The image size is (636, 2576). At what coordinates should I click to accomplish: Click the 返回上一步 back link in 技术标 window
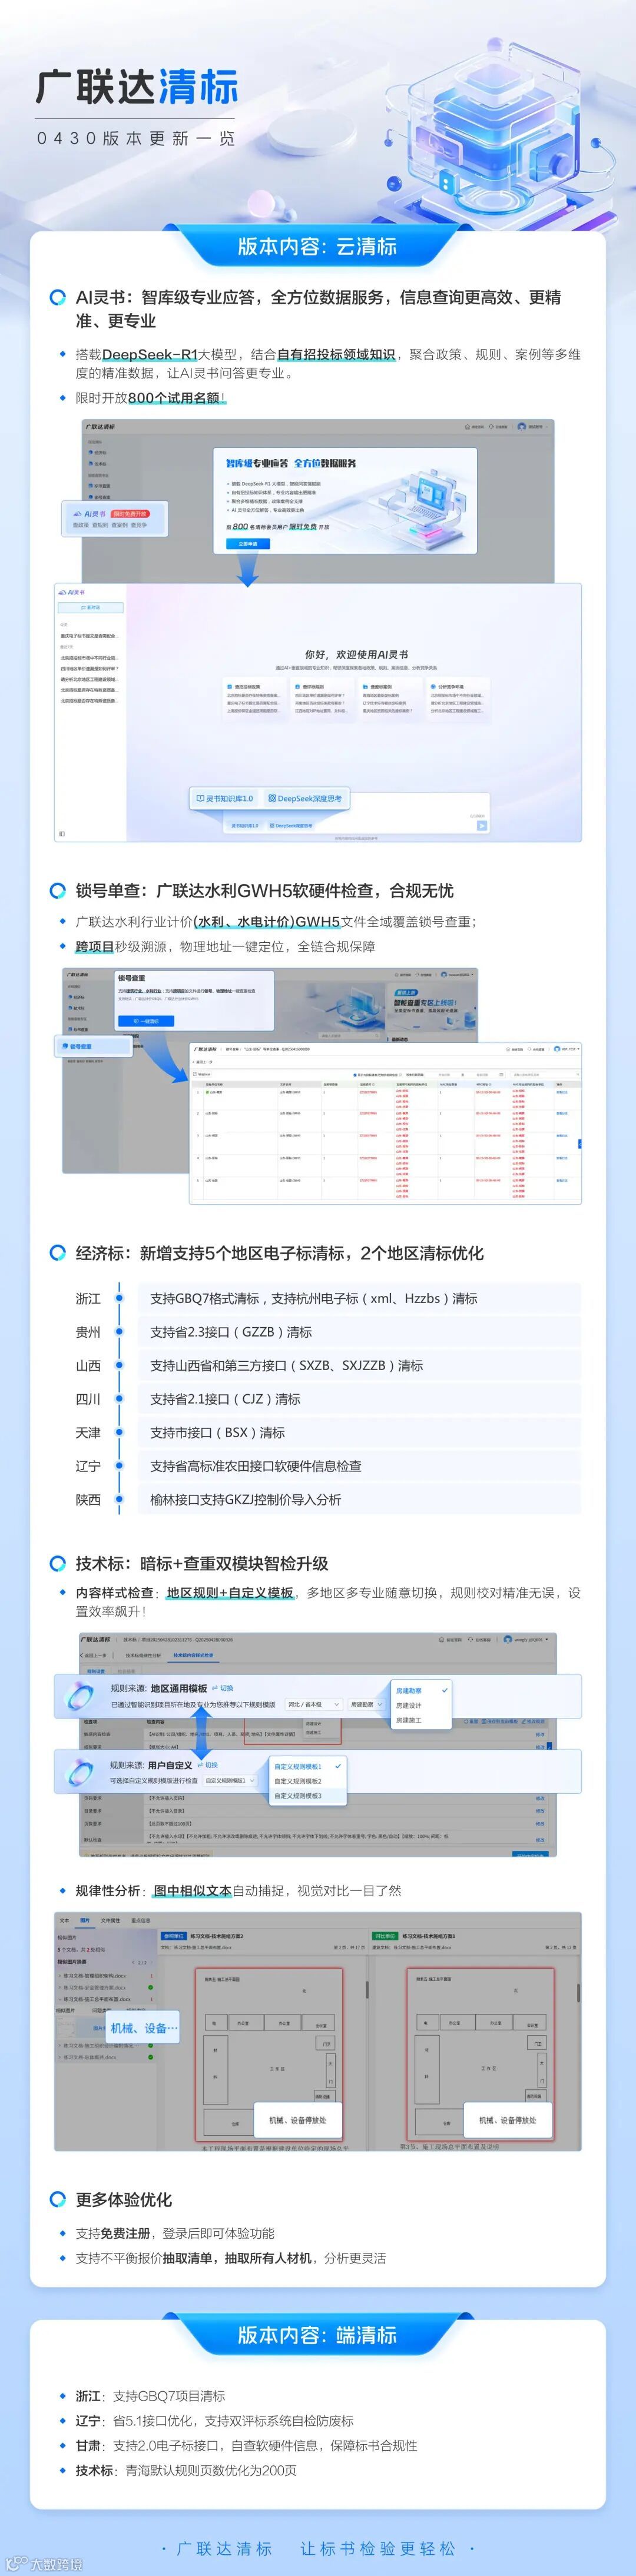[x=95, y=1655]
